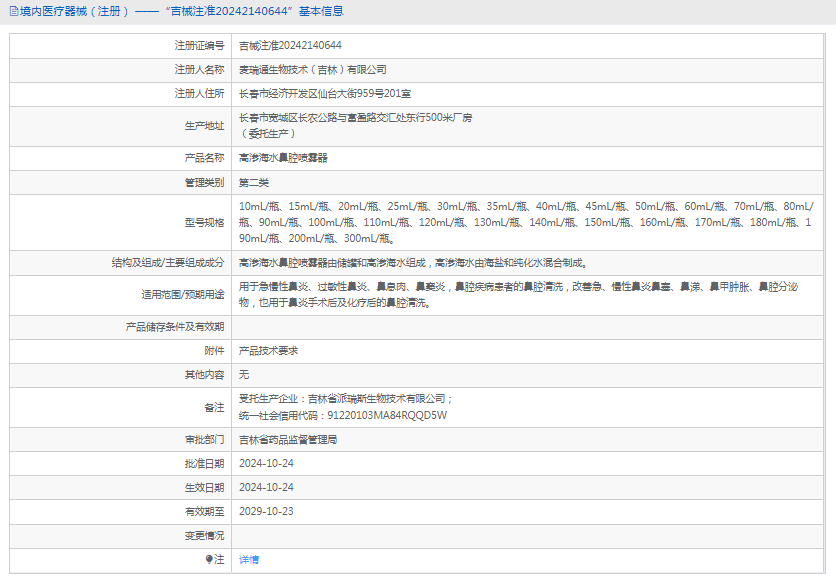836x579 pixels.
Task: Click the 附件 label
Action: coord(214,351)
